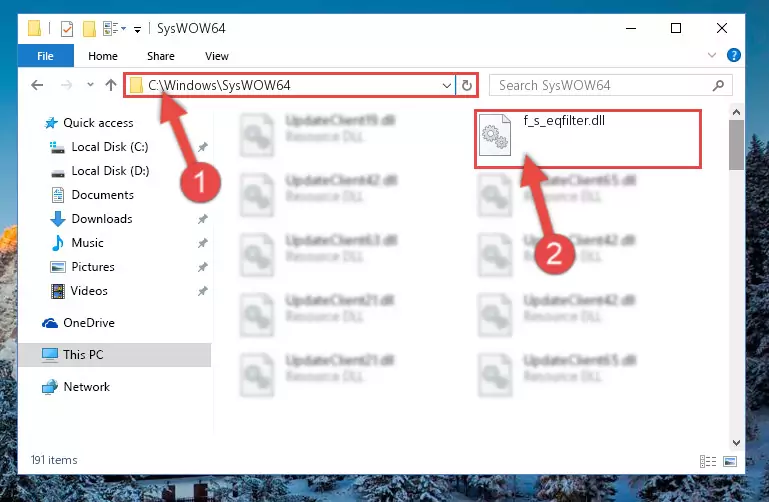This screenshot has height=502, width=769.
Task: Open Pictures in the sidebar
Action: (93, 267)
